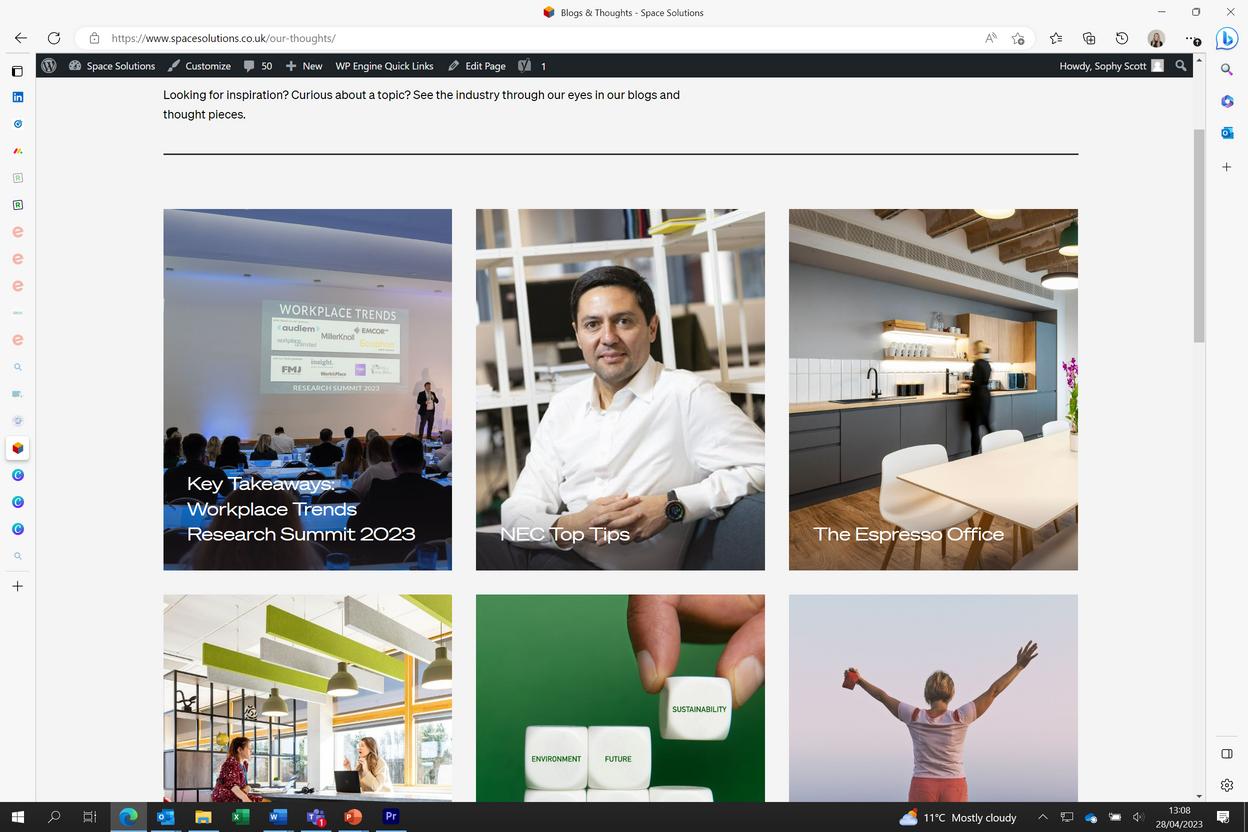Image resolution: width=1248 pixels, height=832 pixels.
Task: Open the Outlook icon in Edge sidebar
Action: 1227,133
